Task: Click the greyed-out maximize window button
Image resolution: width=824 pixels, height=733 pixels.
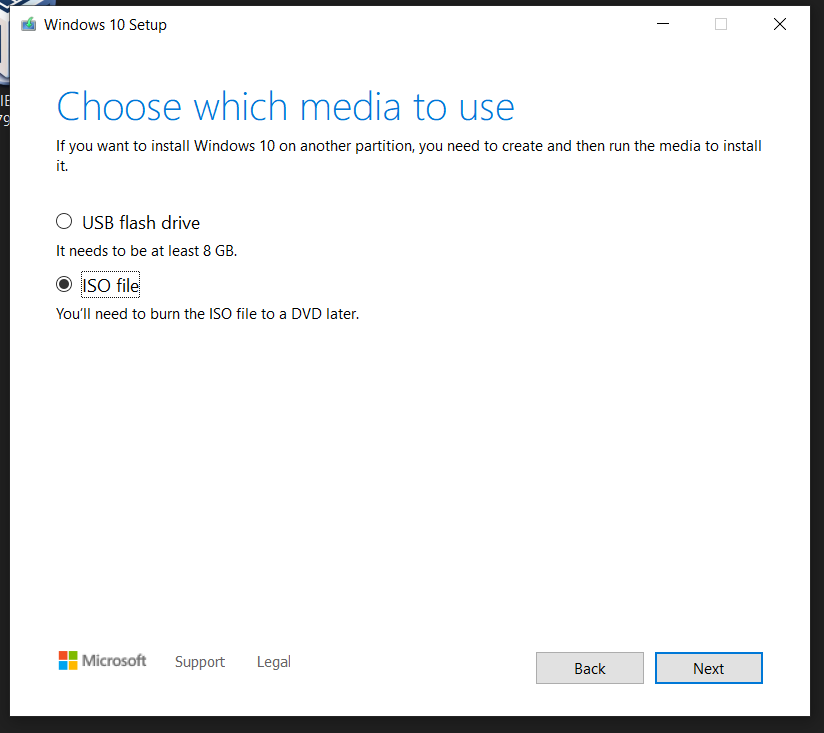Action: 721,25
